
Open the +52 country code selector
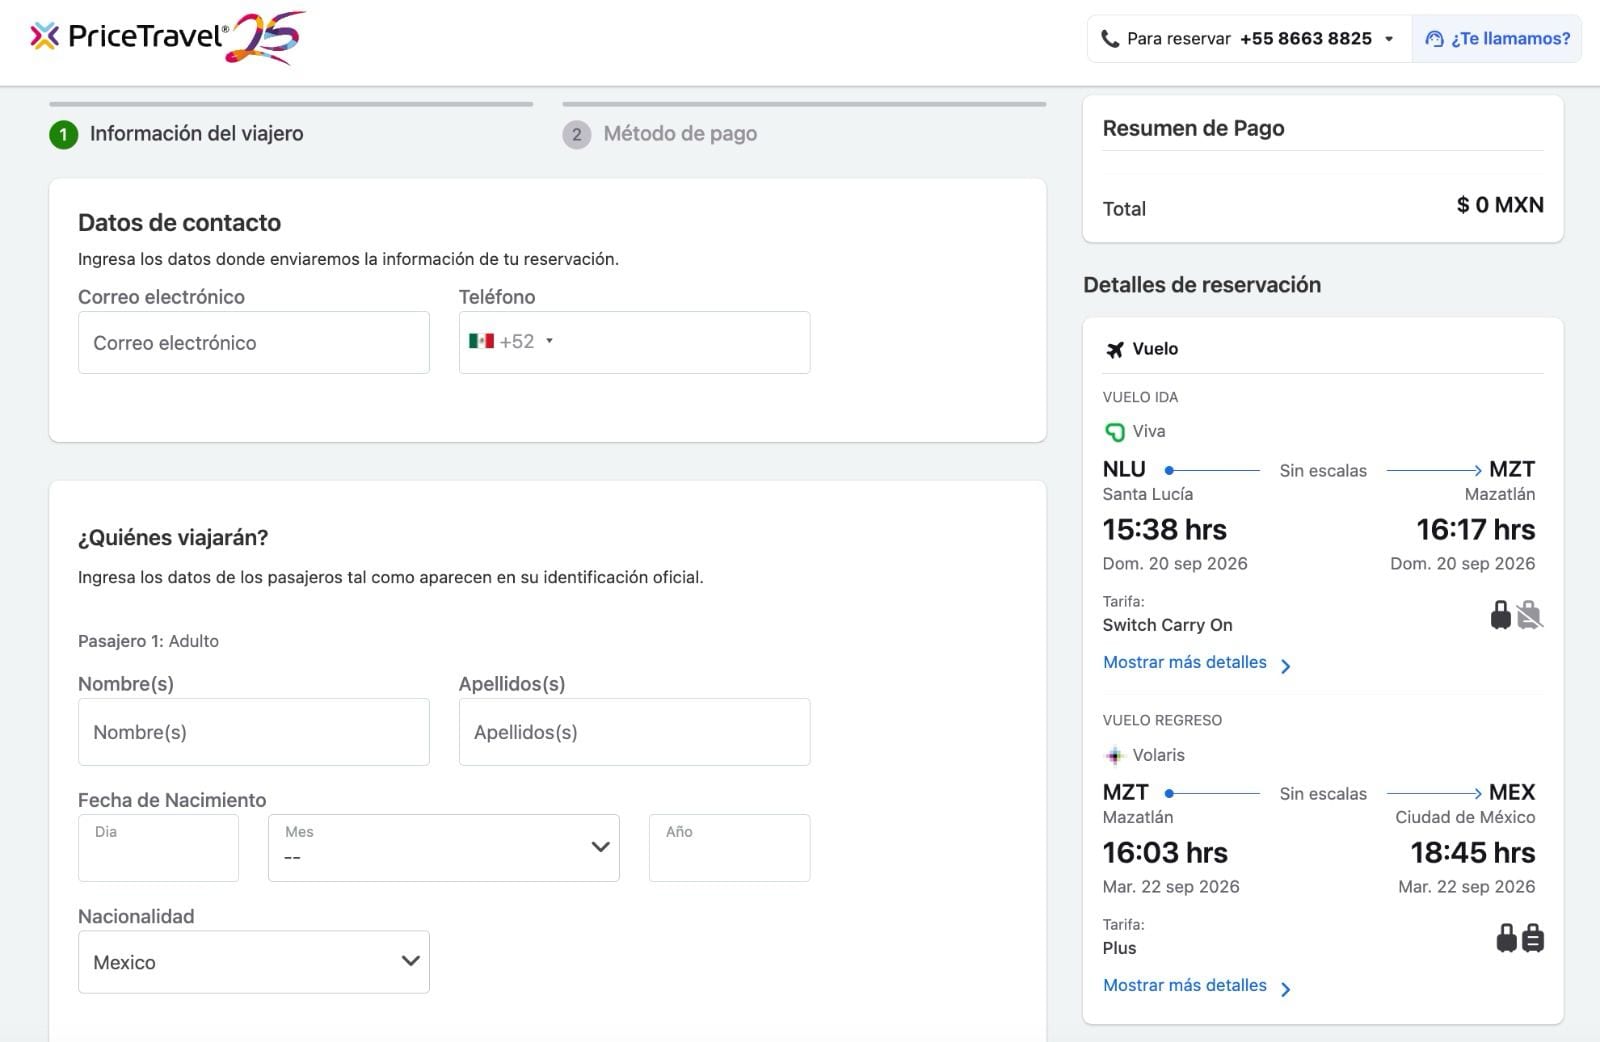click(511, 342)
